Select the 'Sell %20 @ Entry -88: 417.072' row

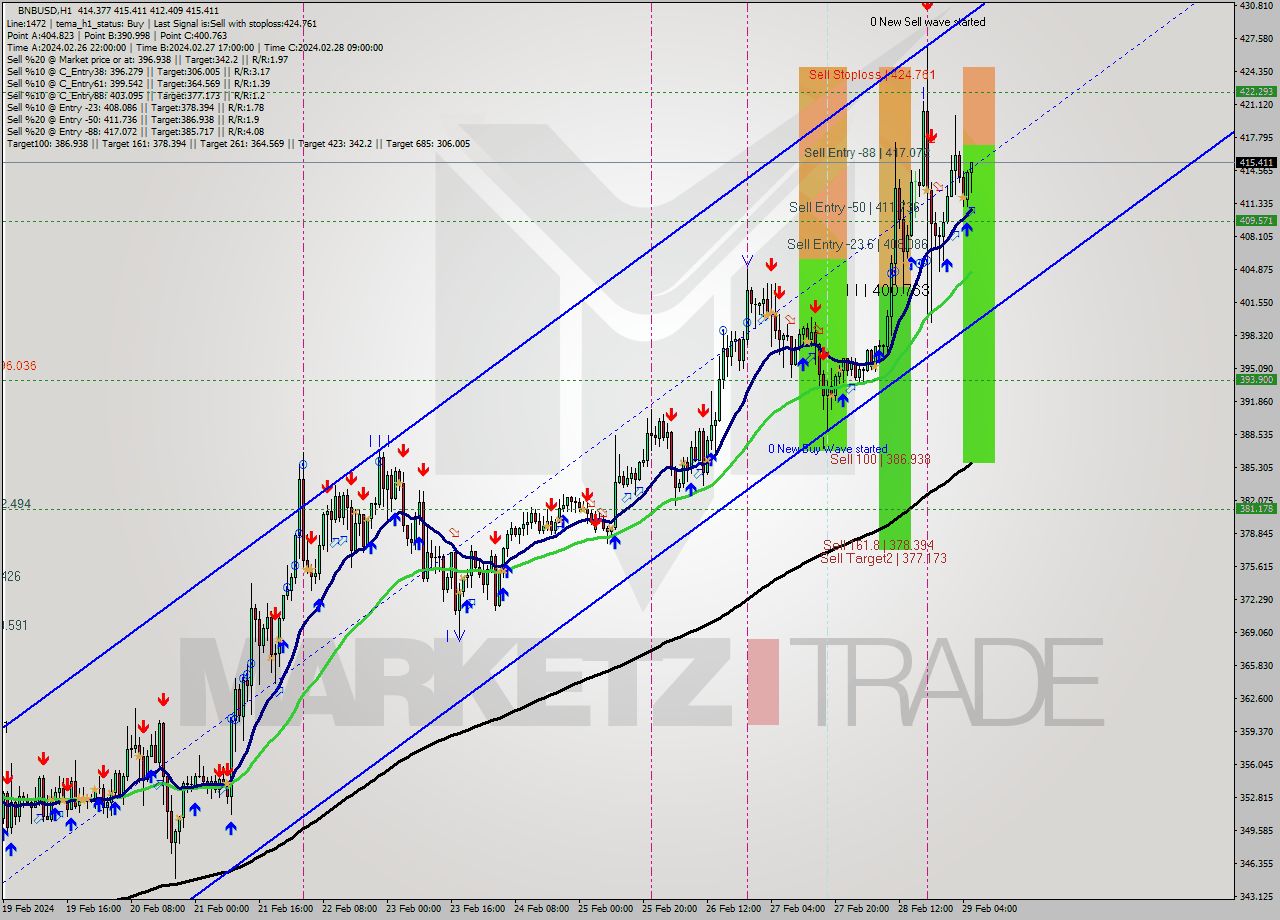click(135, 131)
